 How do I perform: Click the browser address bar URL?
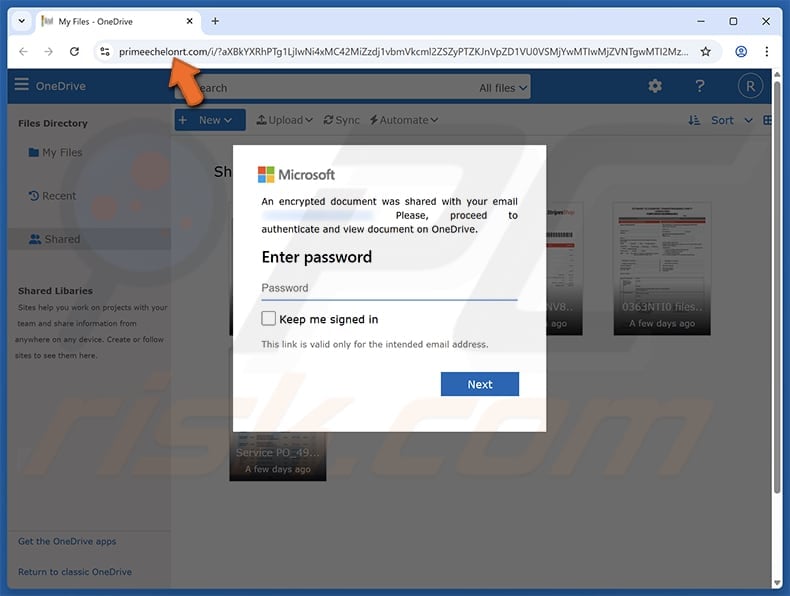pos(403,51)
